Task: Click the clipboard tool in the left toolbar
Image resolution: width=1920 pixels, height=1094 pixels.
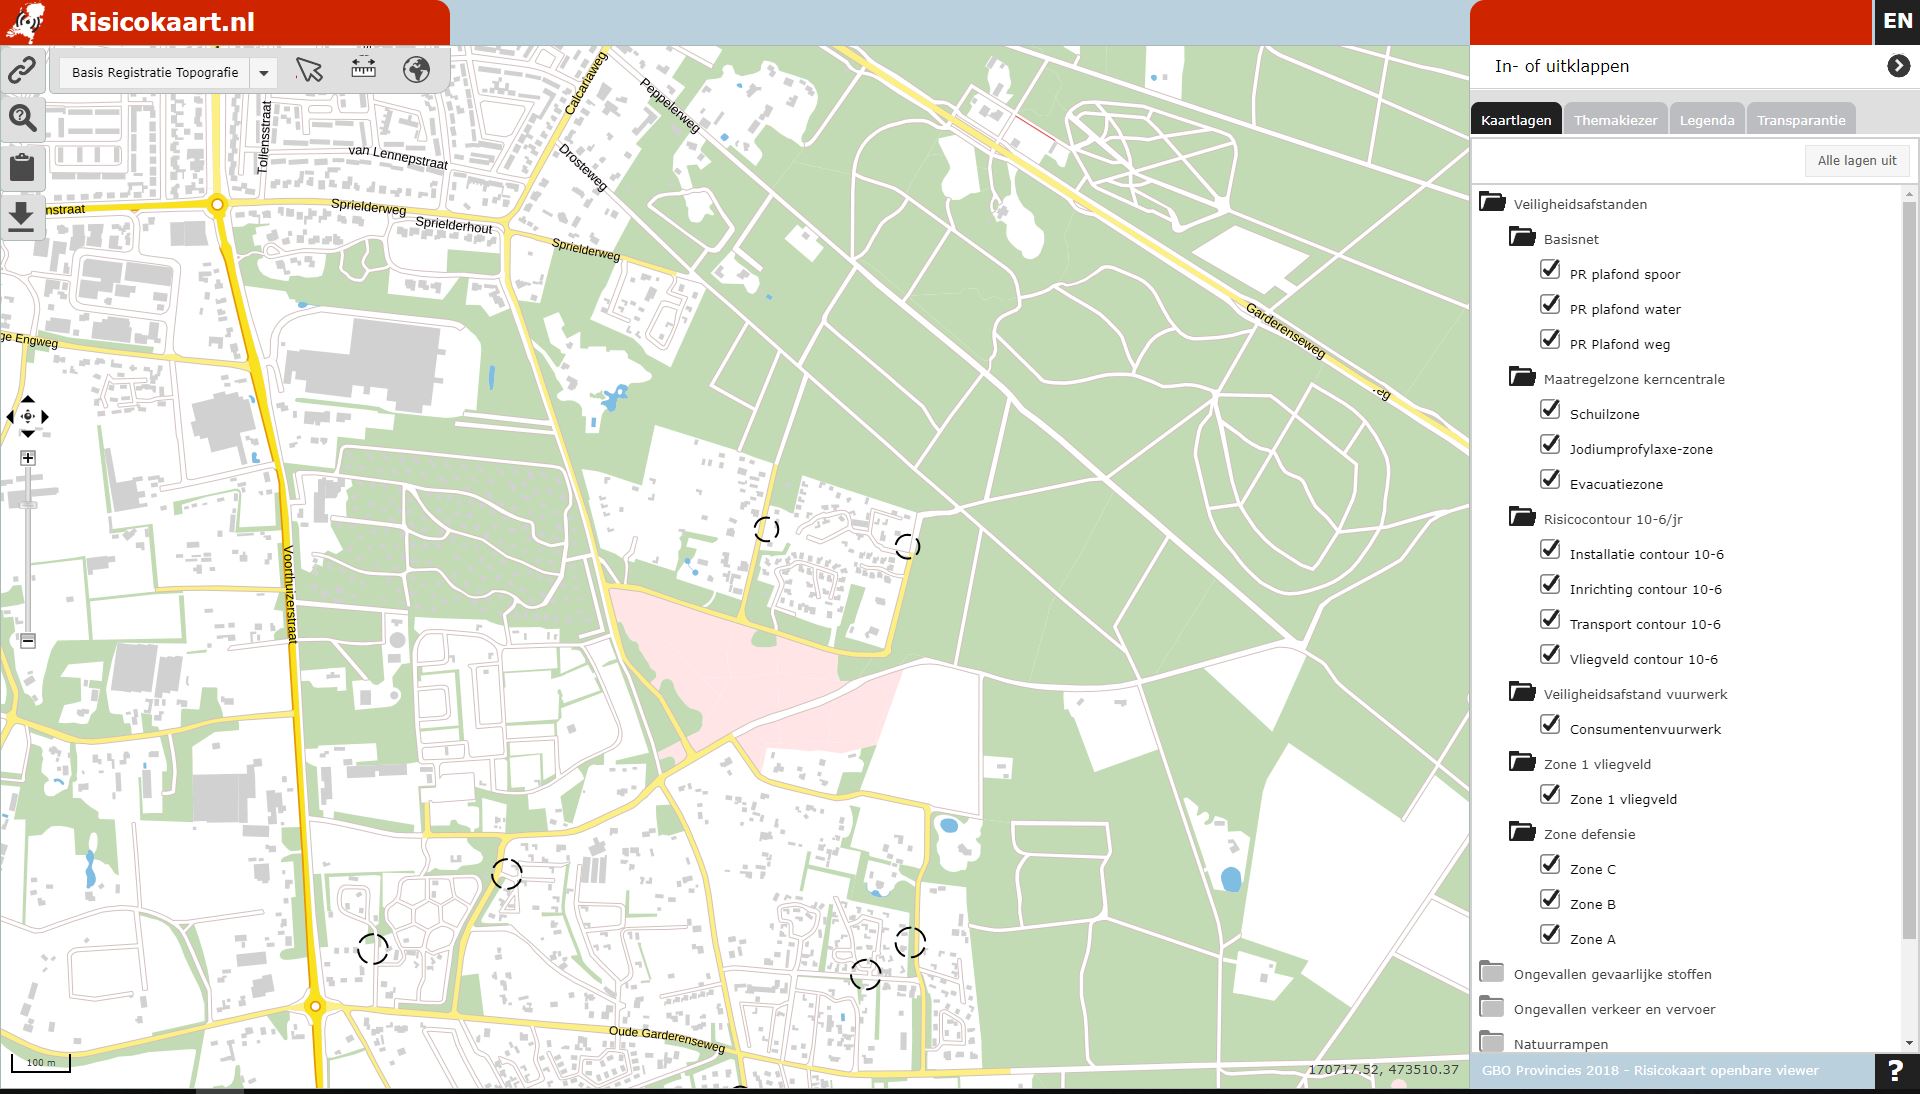Action: (x=22, y=167)
